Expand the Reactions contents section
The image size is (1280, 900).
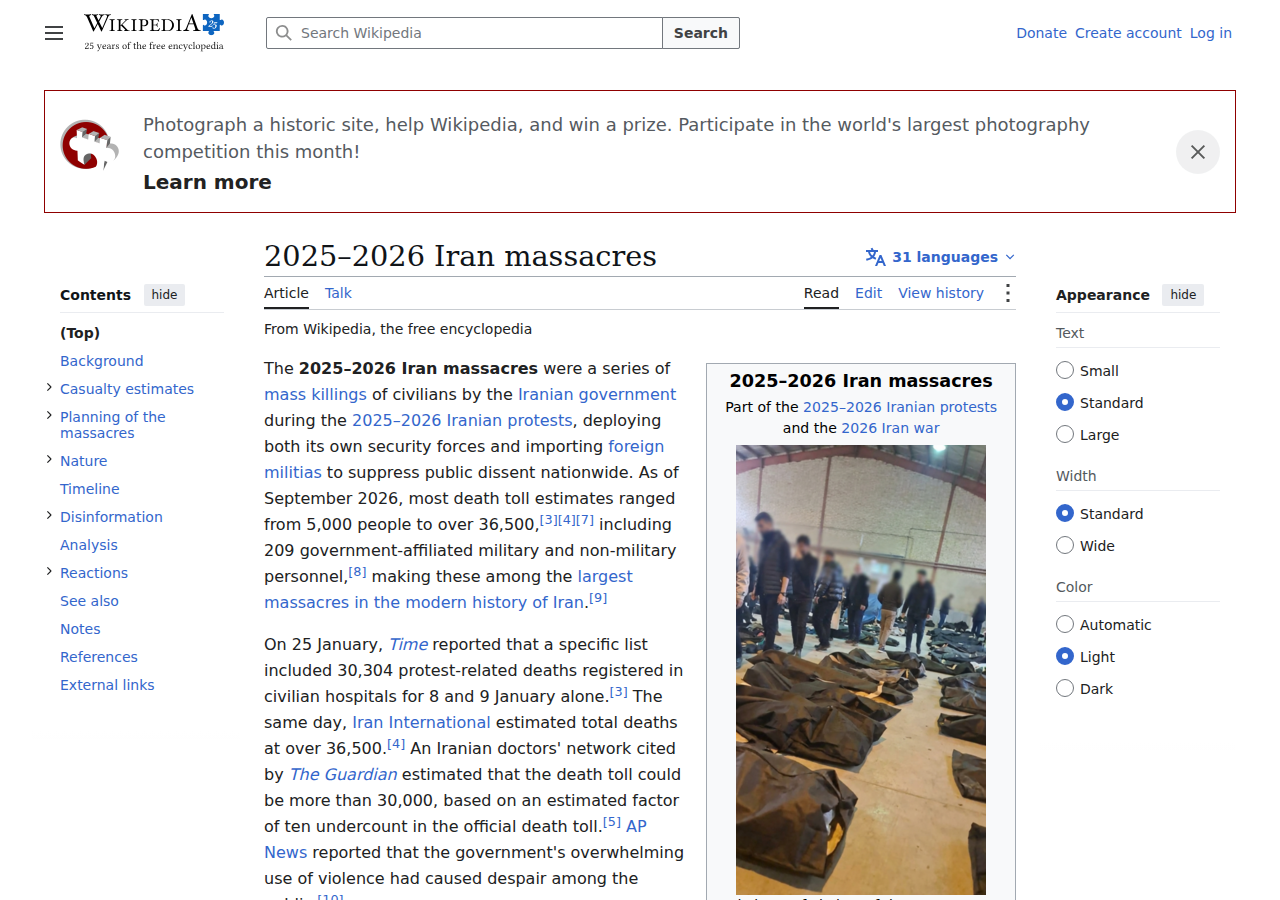tap(49, 572)
